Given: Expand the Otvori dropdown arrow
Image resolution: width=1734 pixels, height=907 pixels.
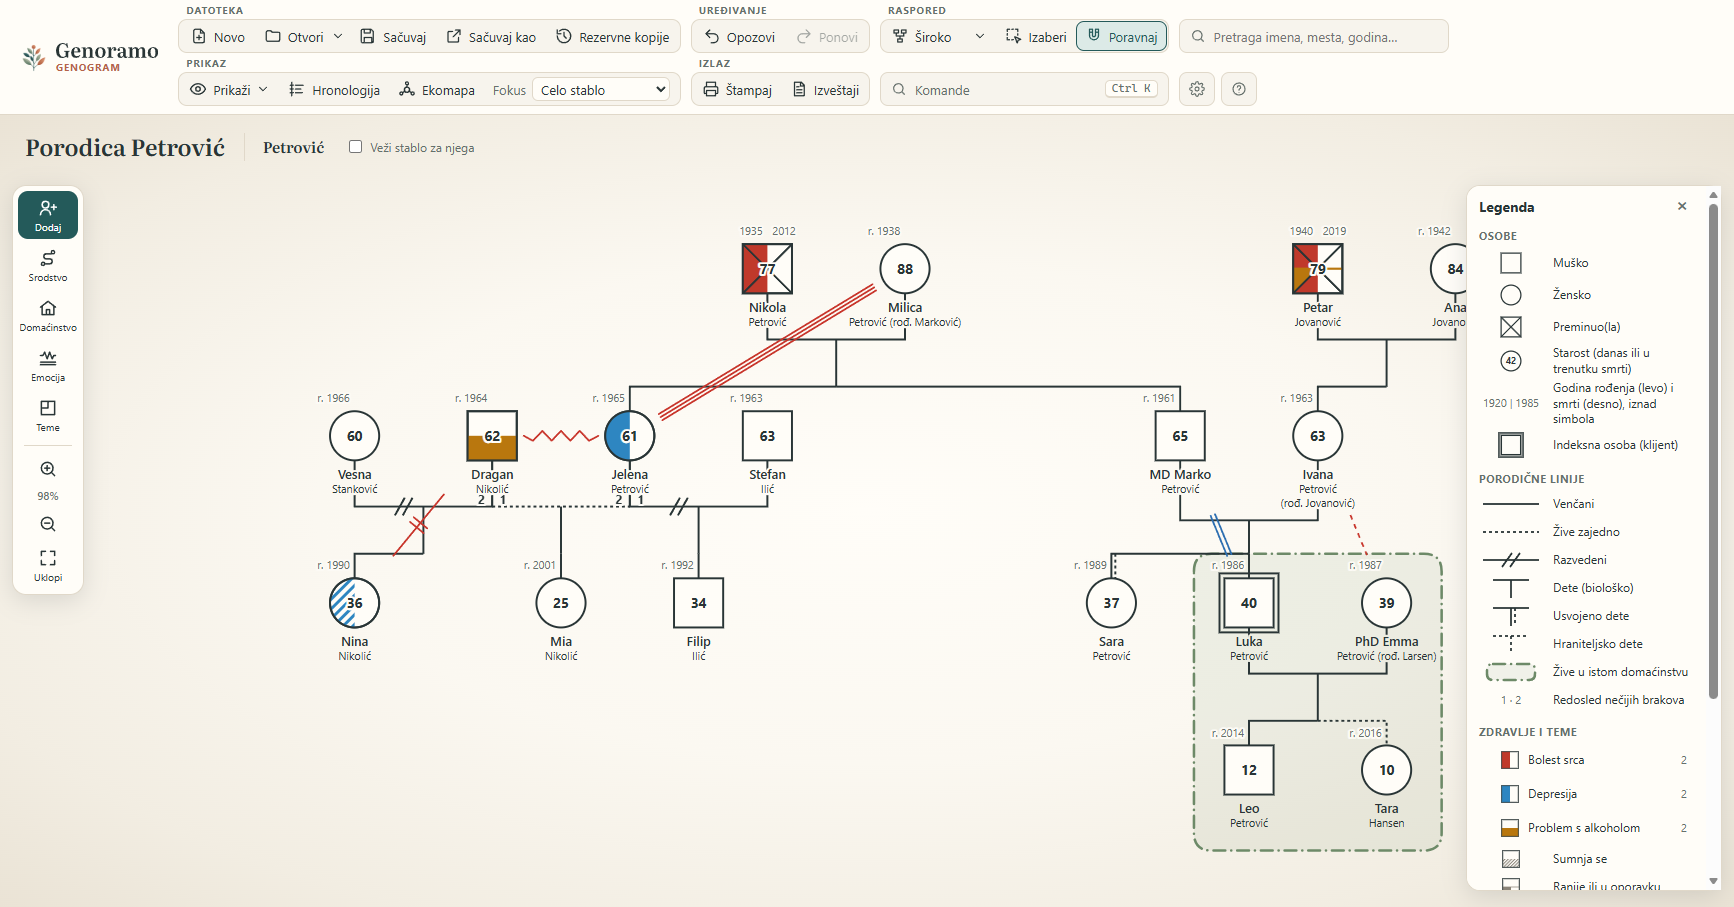Looking at the screenshot, I should [338, 37].
